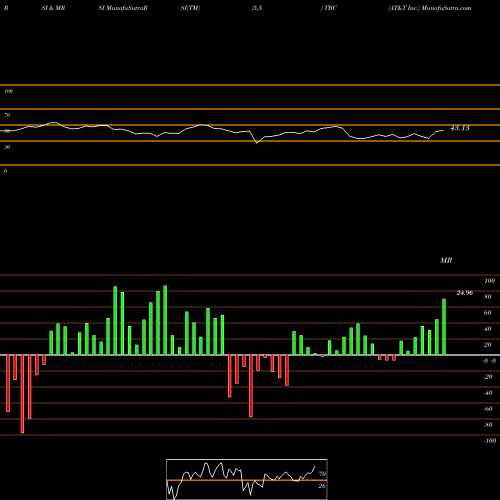
Task: Click the 26 label beside the mini chart
Action: click(322, 486)
